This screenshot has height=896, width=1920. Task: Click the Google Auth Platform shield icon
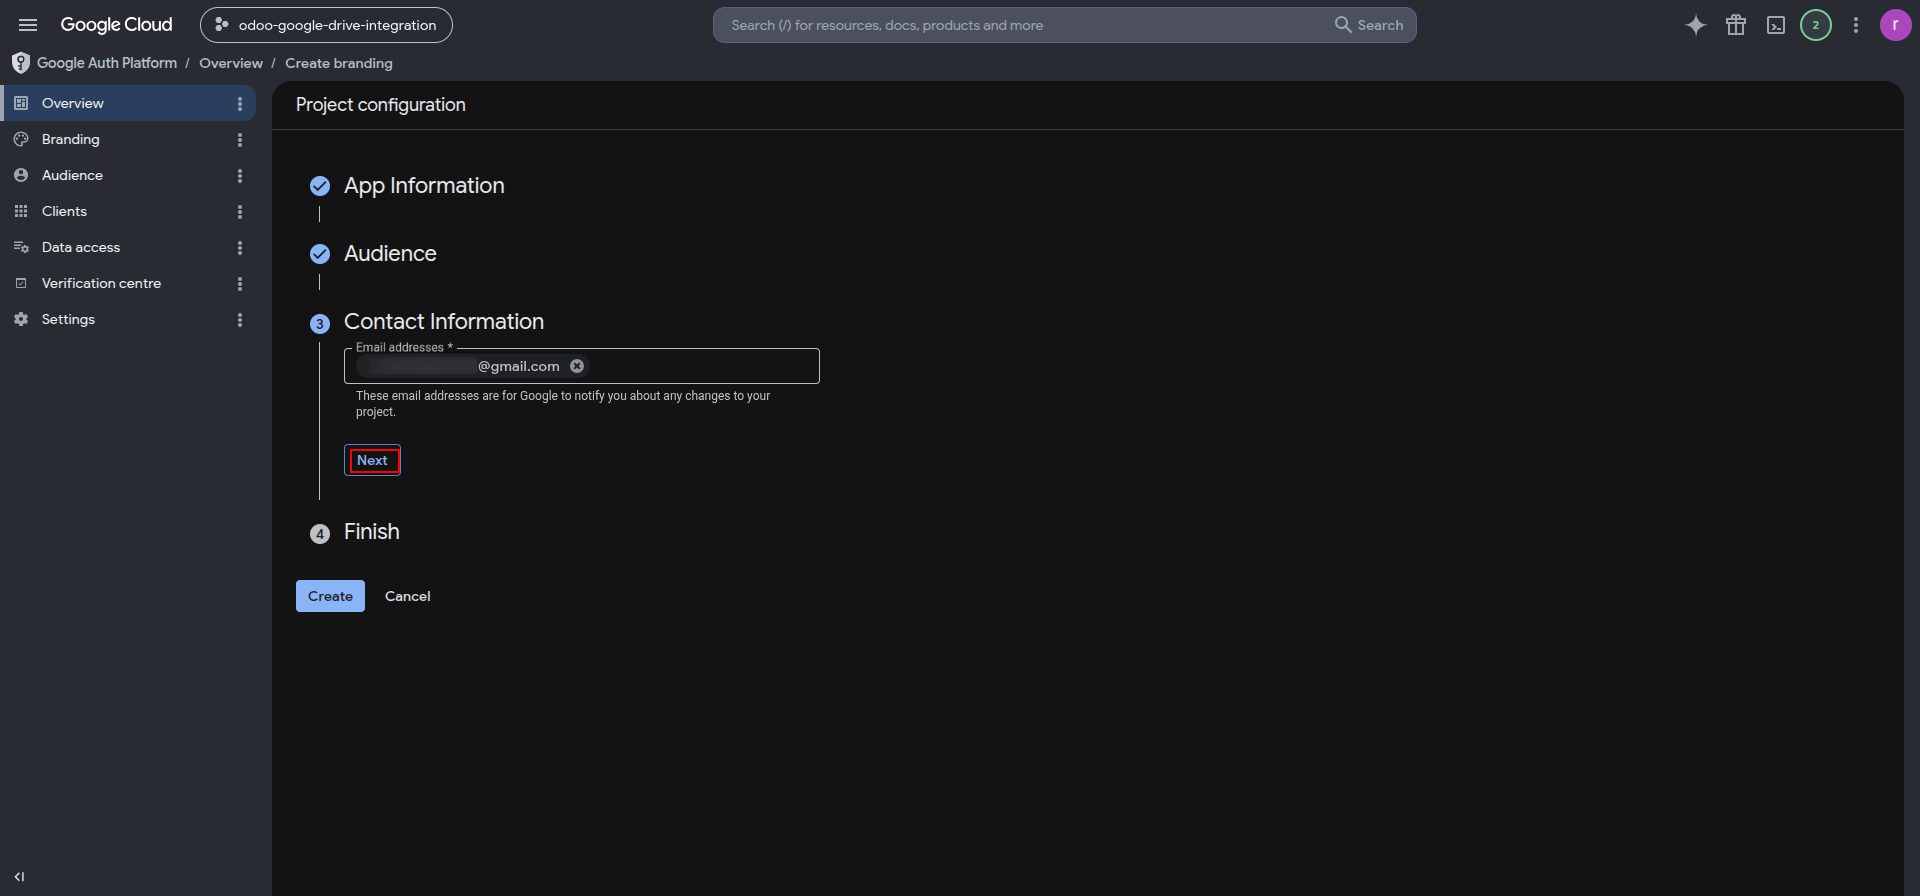(x=20, y=63)
